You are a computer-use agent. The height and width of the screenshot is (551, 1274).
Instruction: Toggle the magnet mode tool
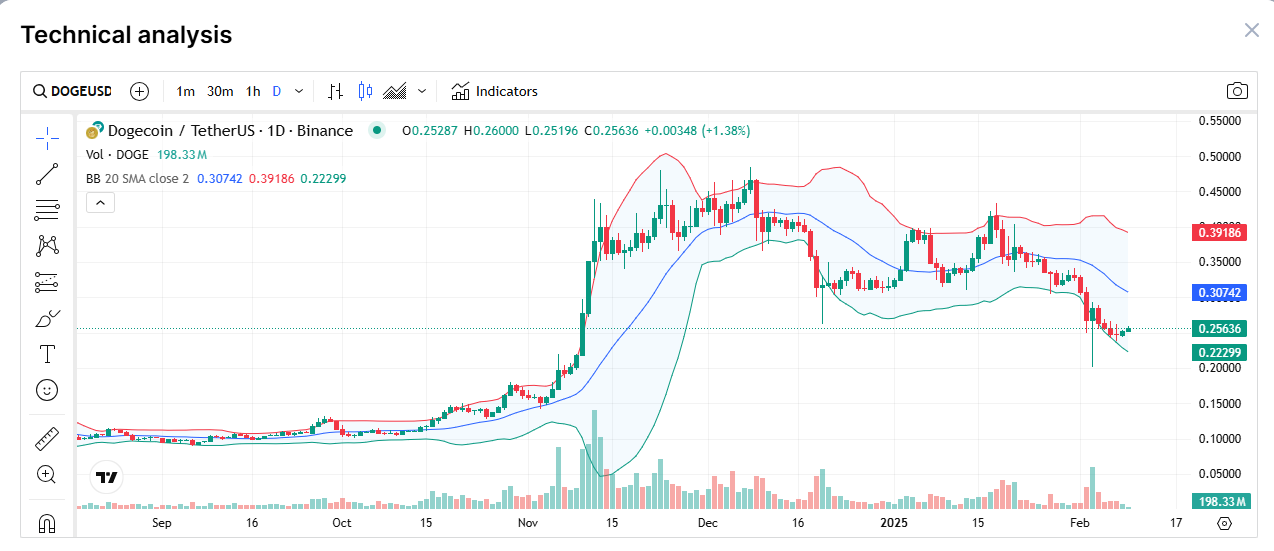coord(47,522)
